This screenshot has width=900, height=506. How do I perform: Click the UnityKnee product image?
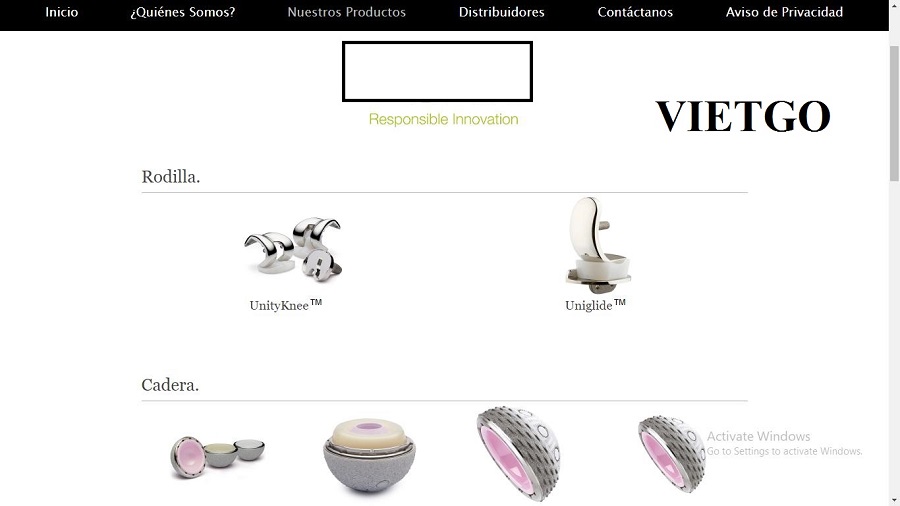(293, 248)
